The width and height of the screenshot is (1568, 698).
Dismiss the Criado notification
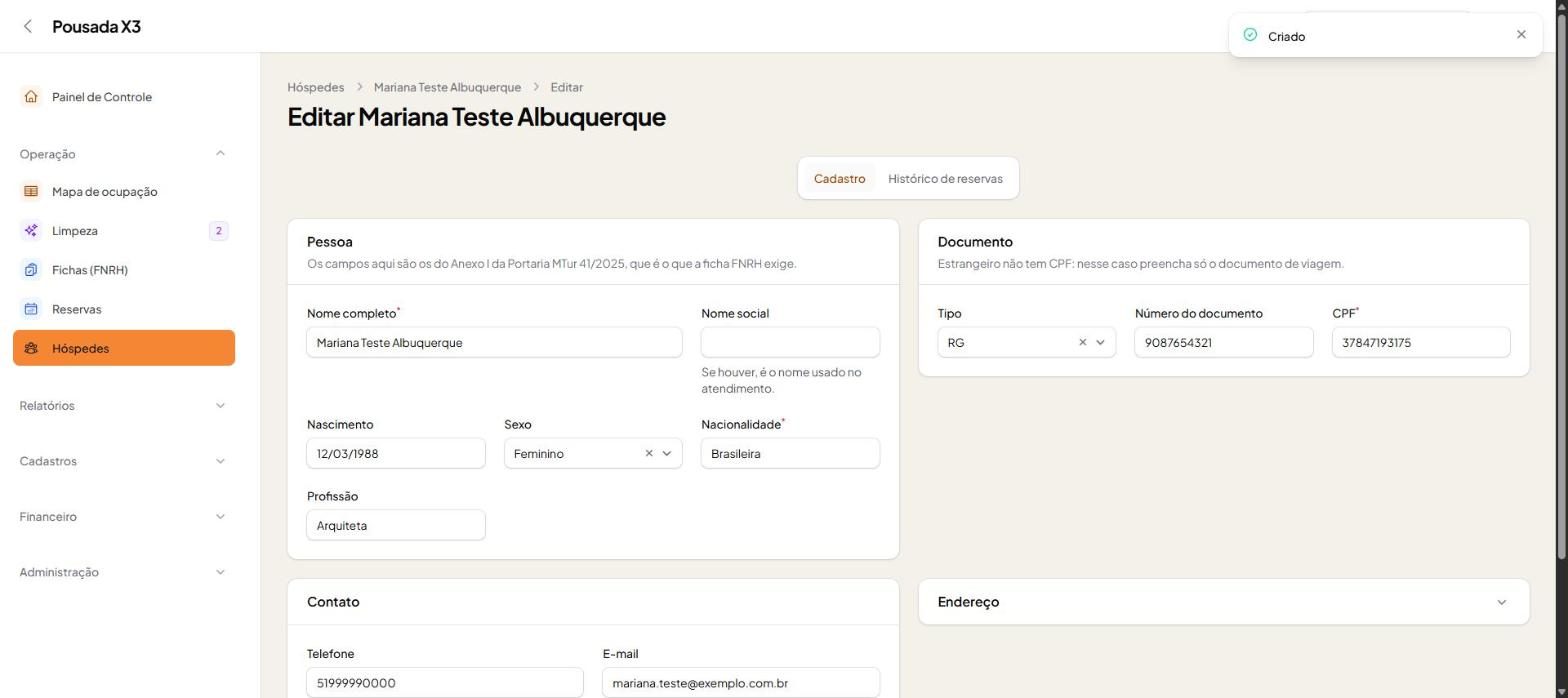[1521, 35]
